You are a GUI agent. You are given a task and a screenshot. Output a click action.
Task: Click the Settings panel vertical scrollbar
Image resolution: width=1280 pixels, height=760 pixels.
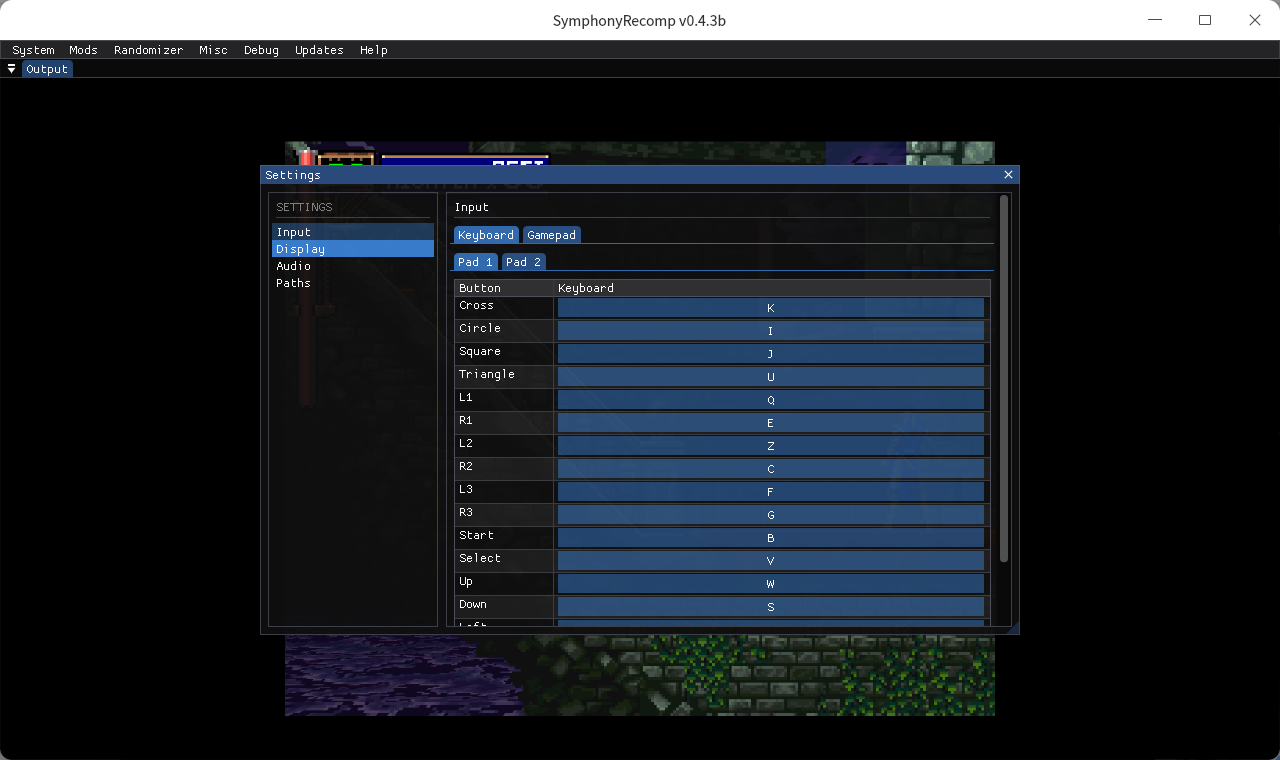[1004, 378]
